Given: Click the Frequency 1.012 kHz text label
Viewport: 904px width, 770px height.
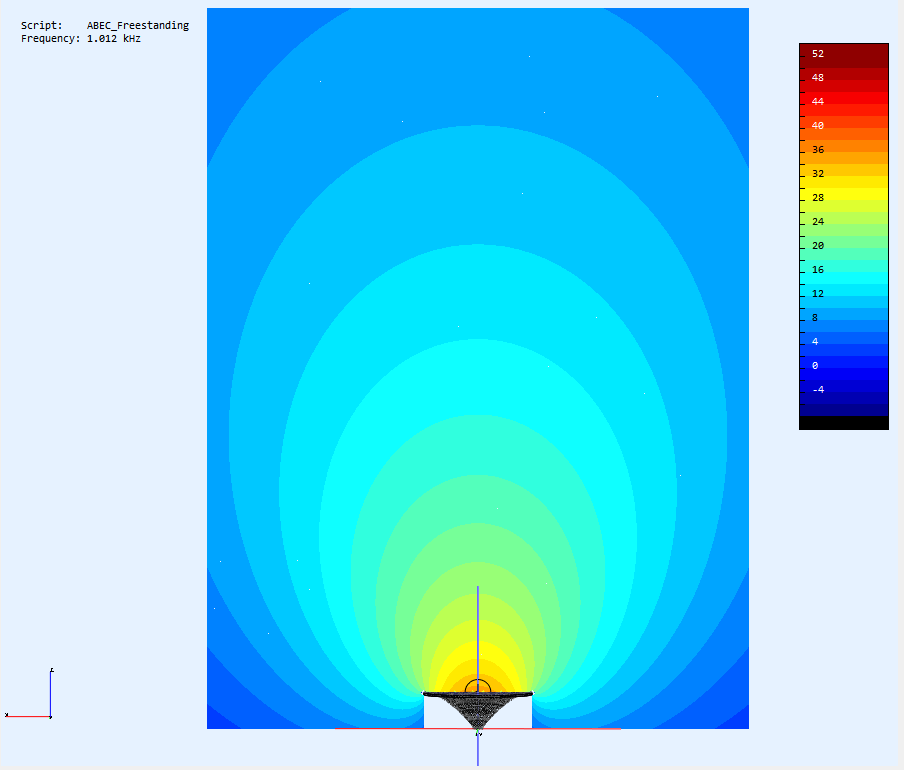Looking at the screenshot, I should coord(81,39).
